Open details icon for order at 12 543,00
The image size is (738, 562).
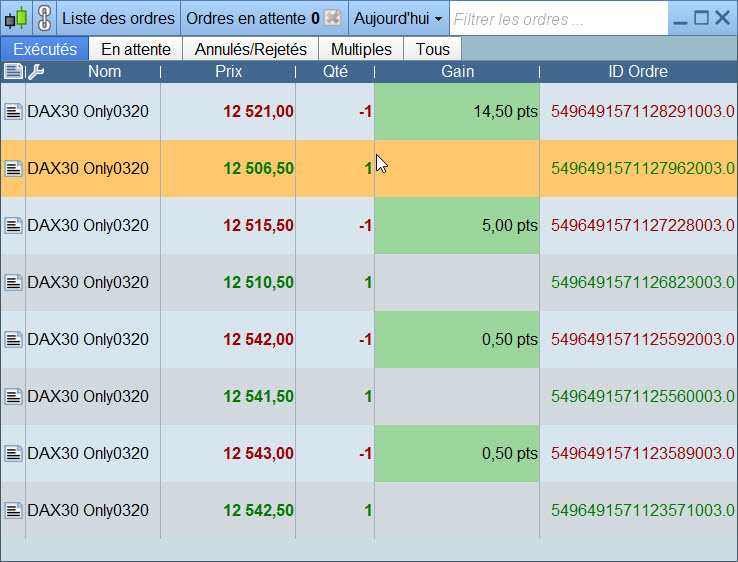13,453
